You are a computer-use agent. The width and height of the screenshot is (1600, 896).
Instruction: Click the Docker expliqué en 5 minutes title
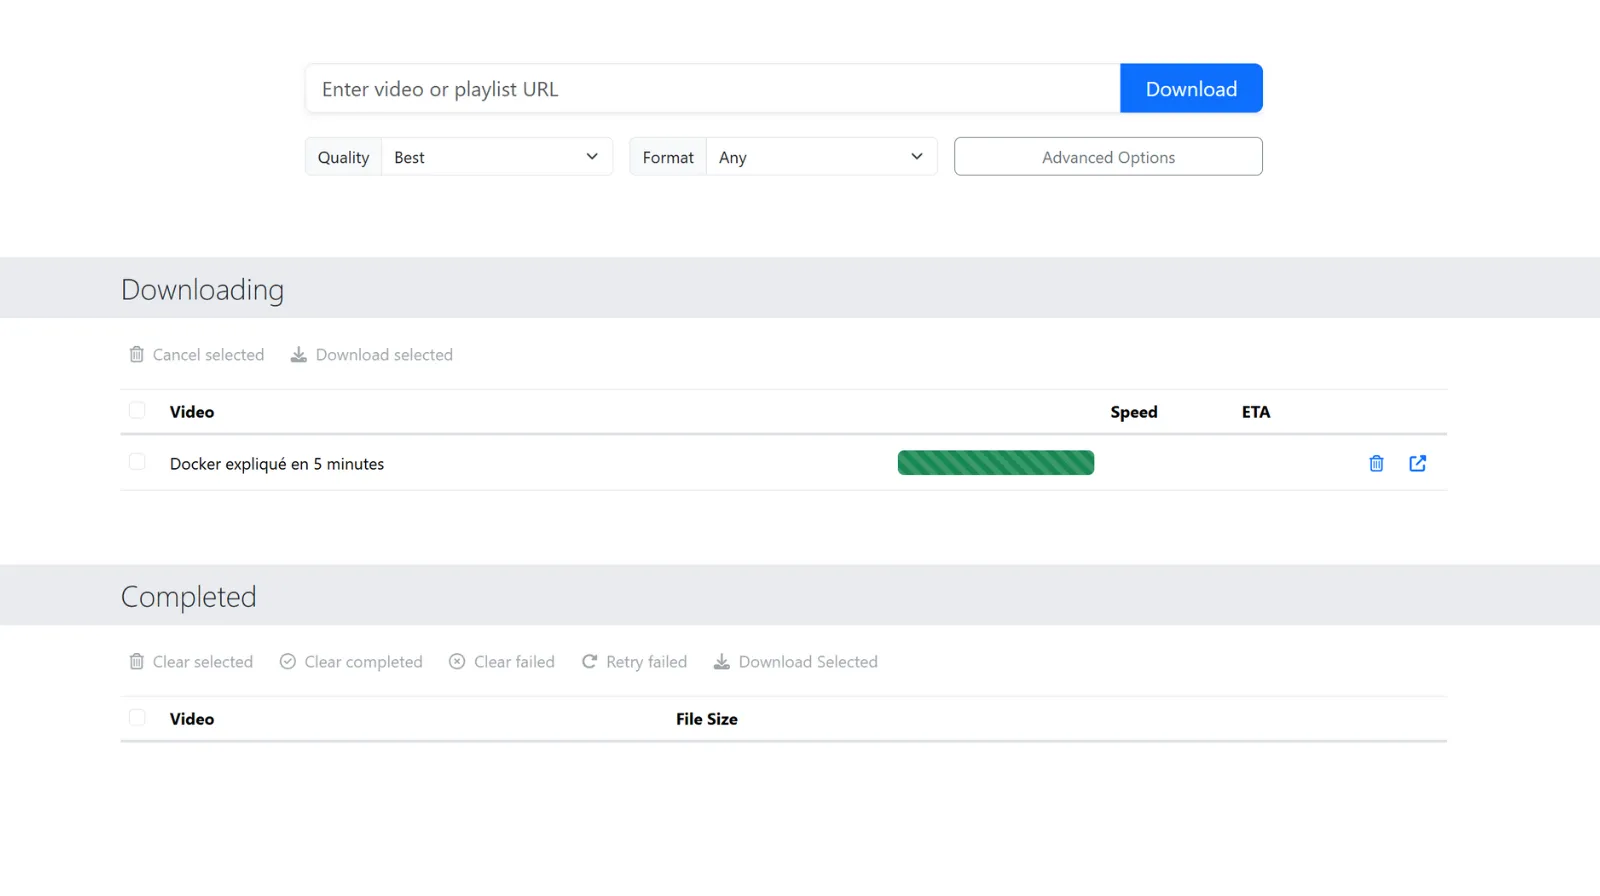pos(277,464)
